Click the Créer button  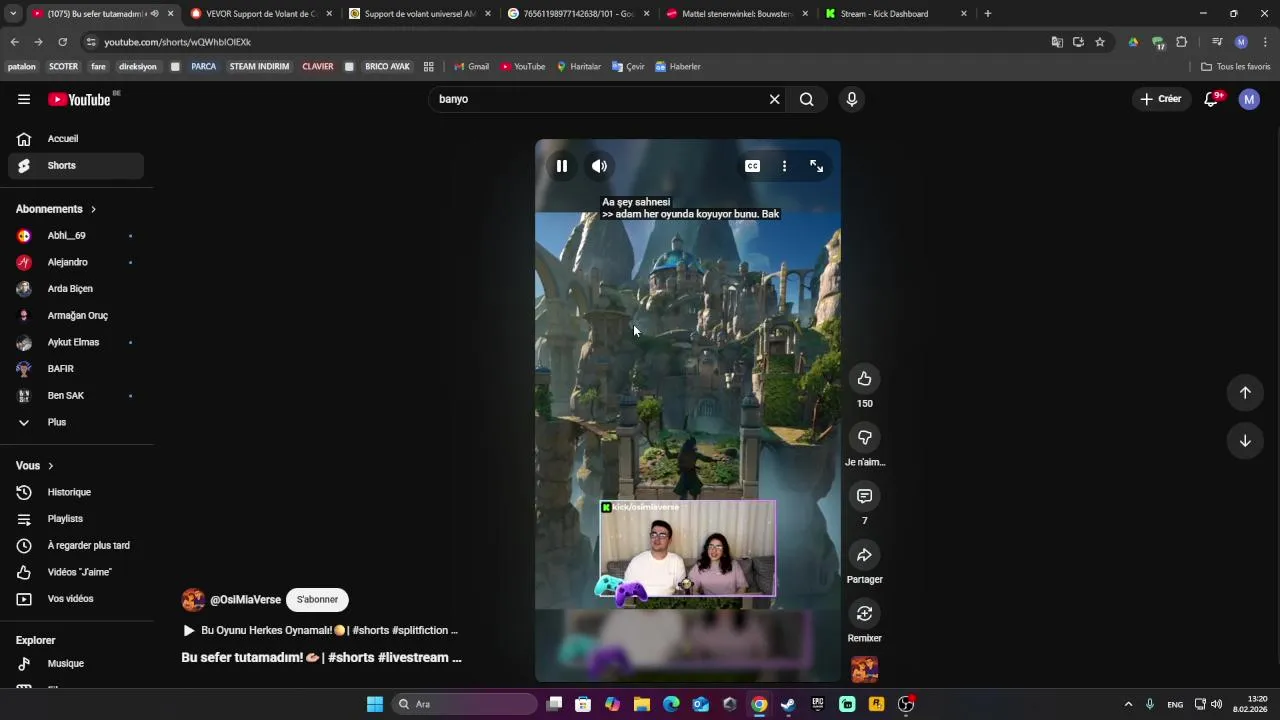coord(1160,99)
